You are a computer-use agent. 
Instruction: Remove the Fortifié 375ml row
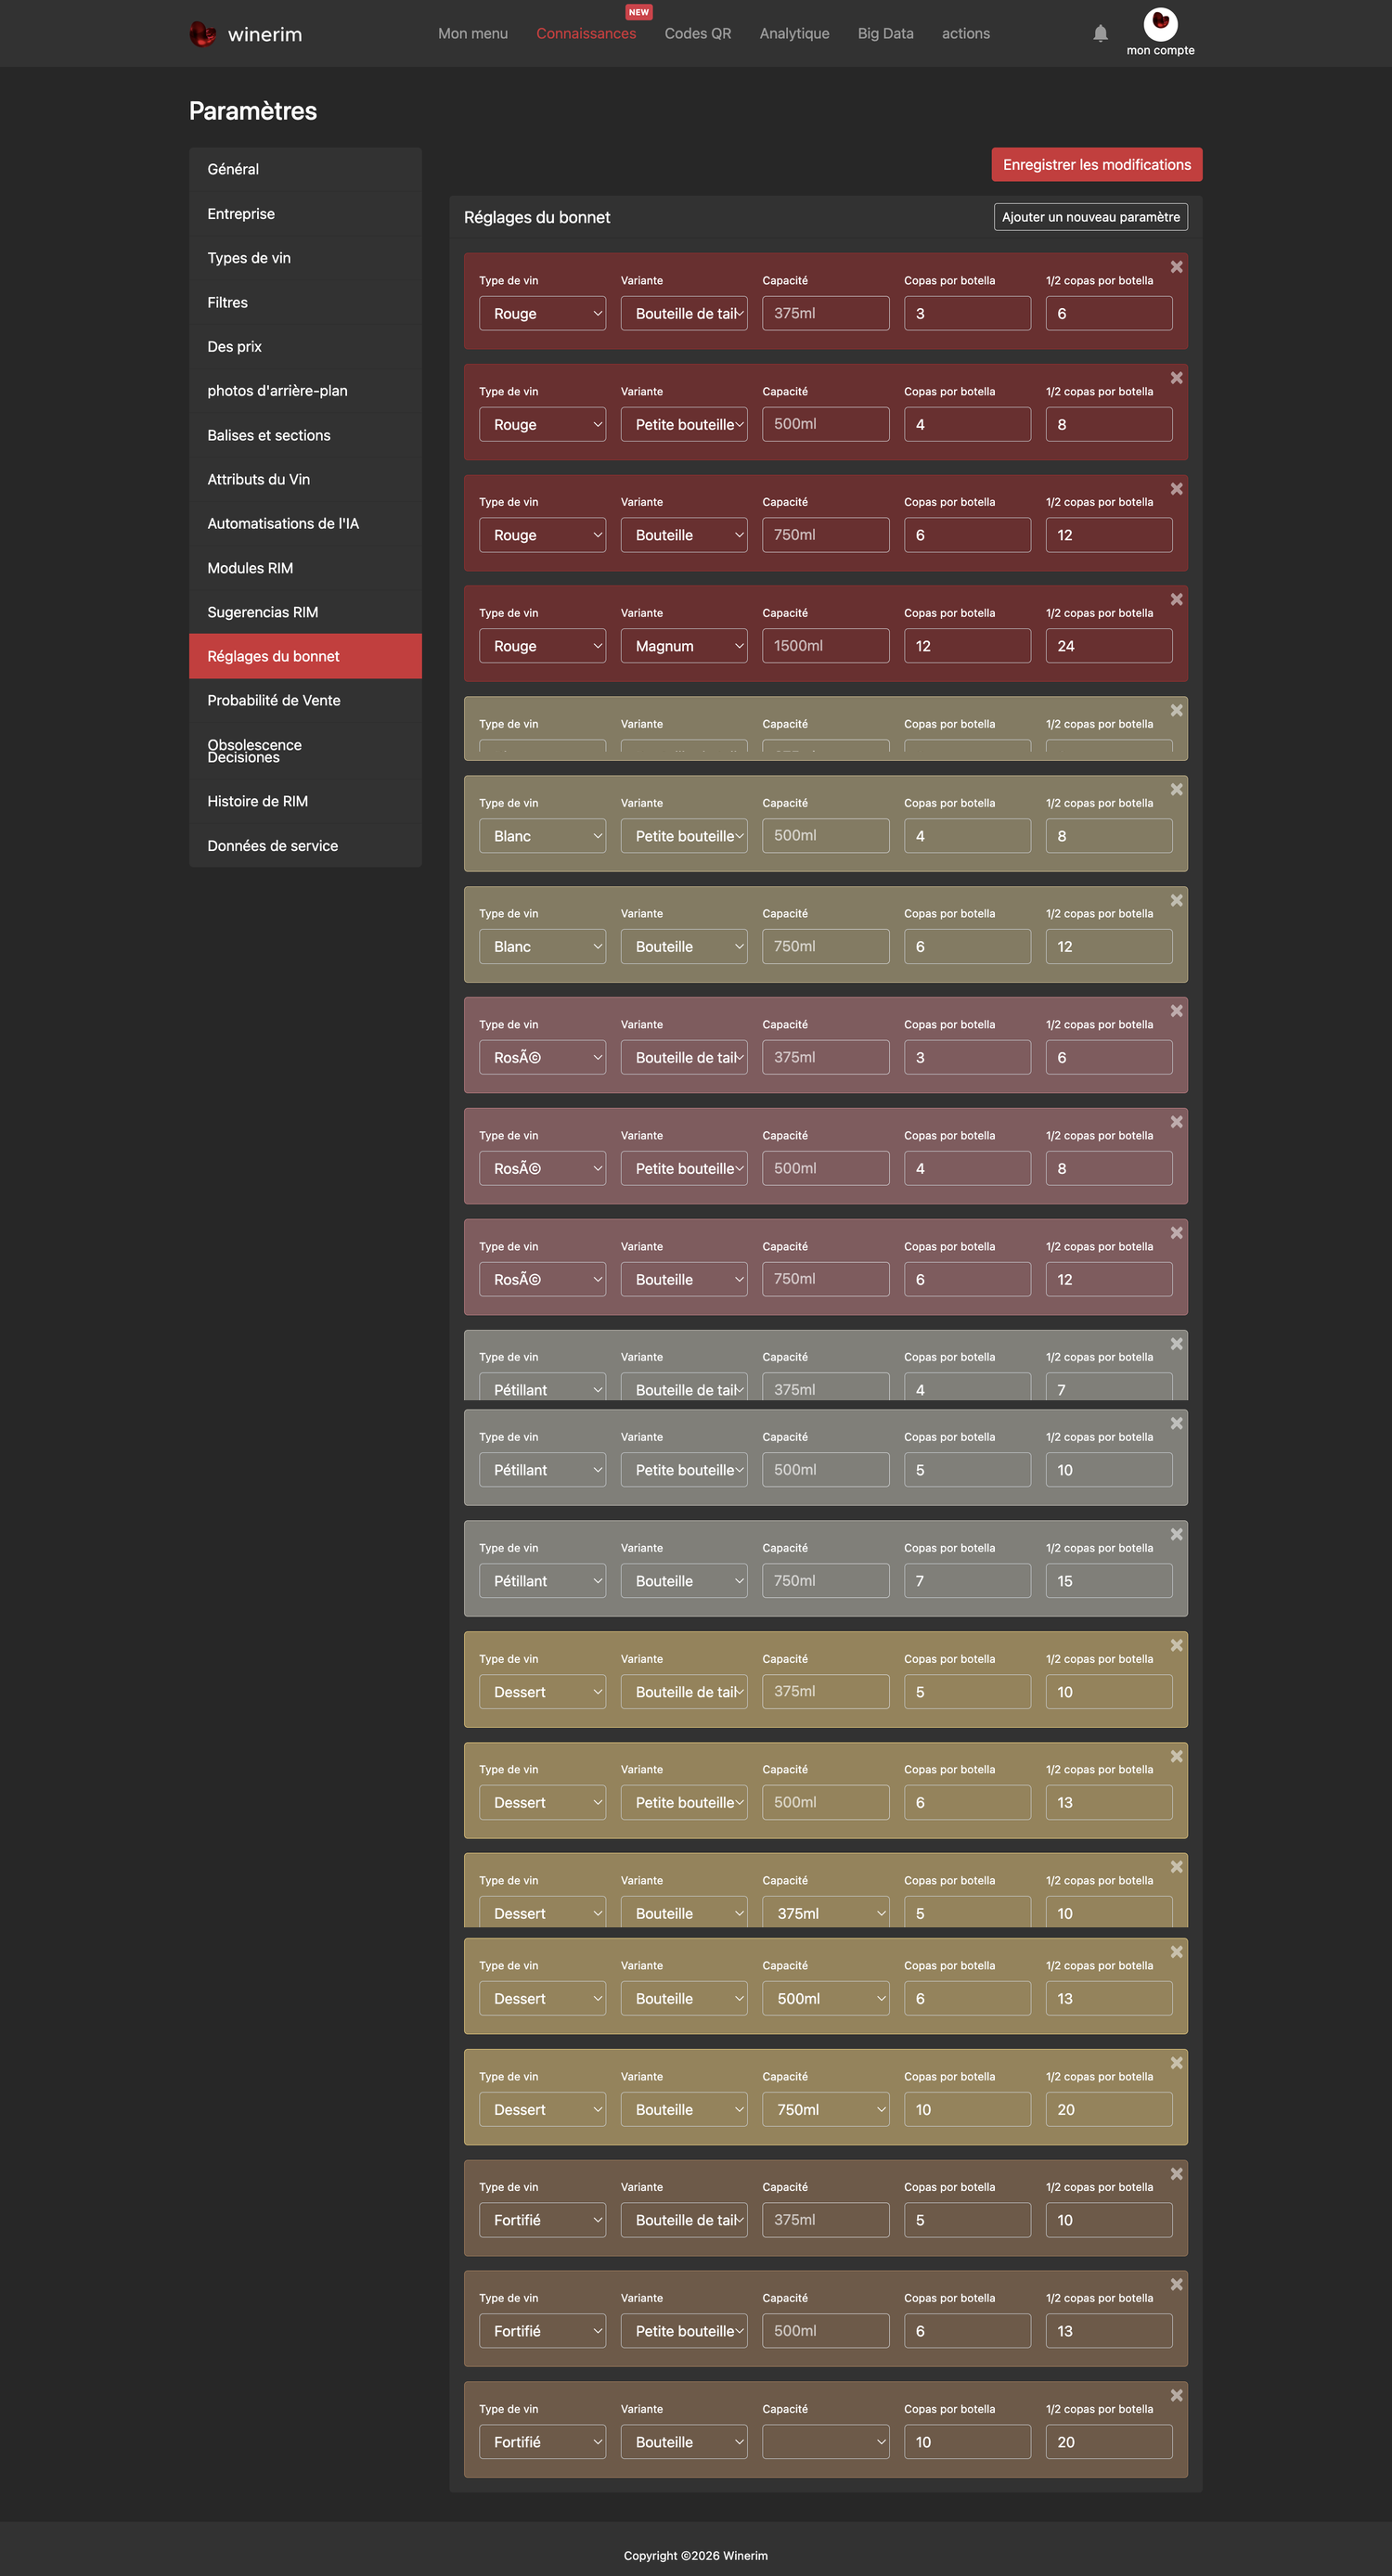tap(1177, 2173)
